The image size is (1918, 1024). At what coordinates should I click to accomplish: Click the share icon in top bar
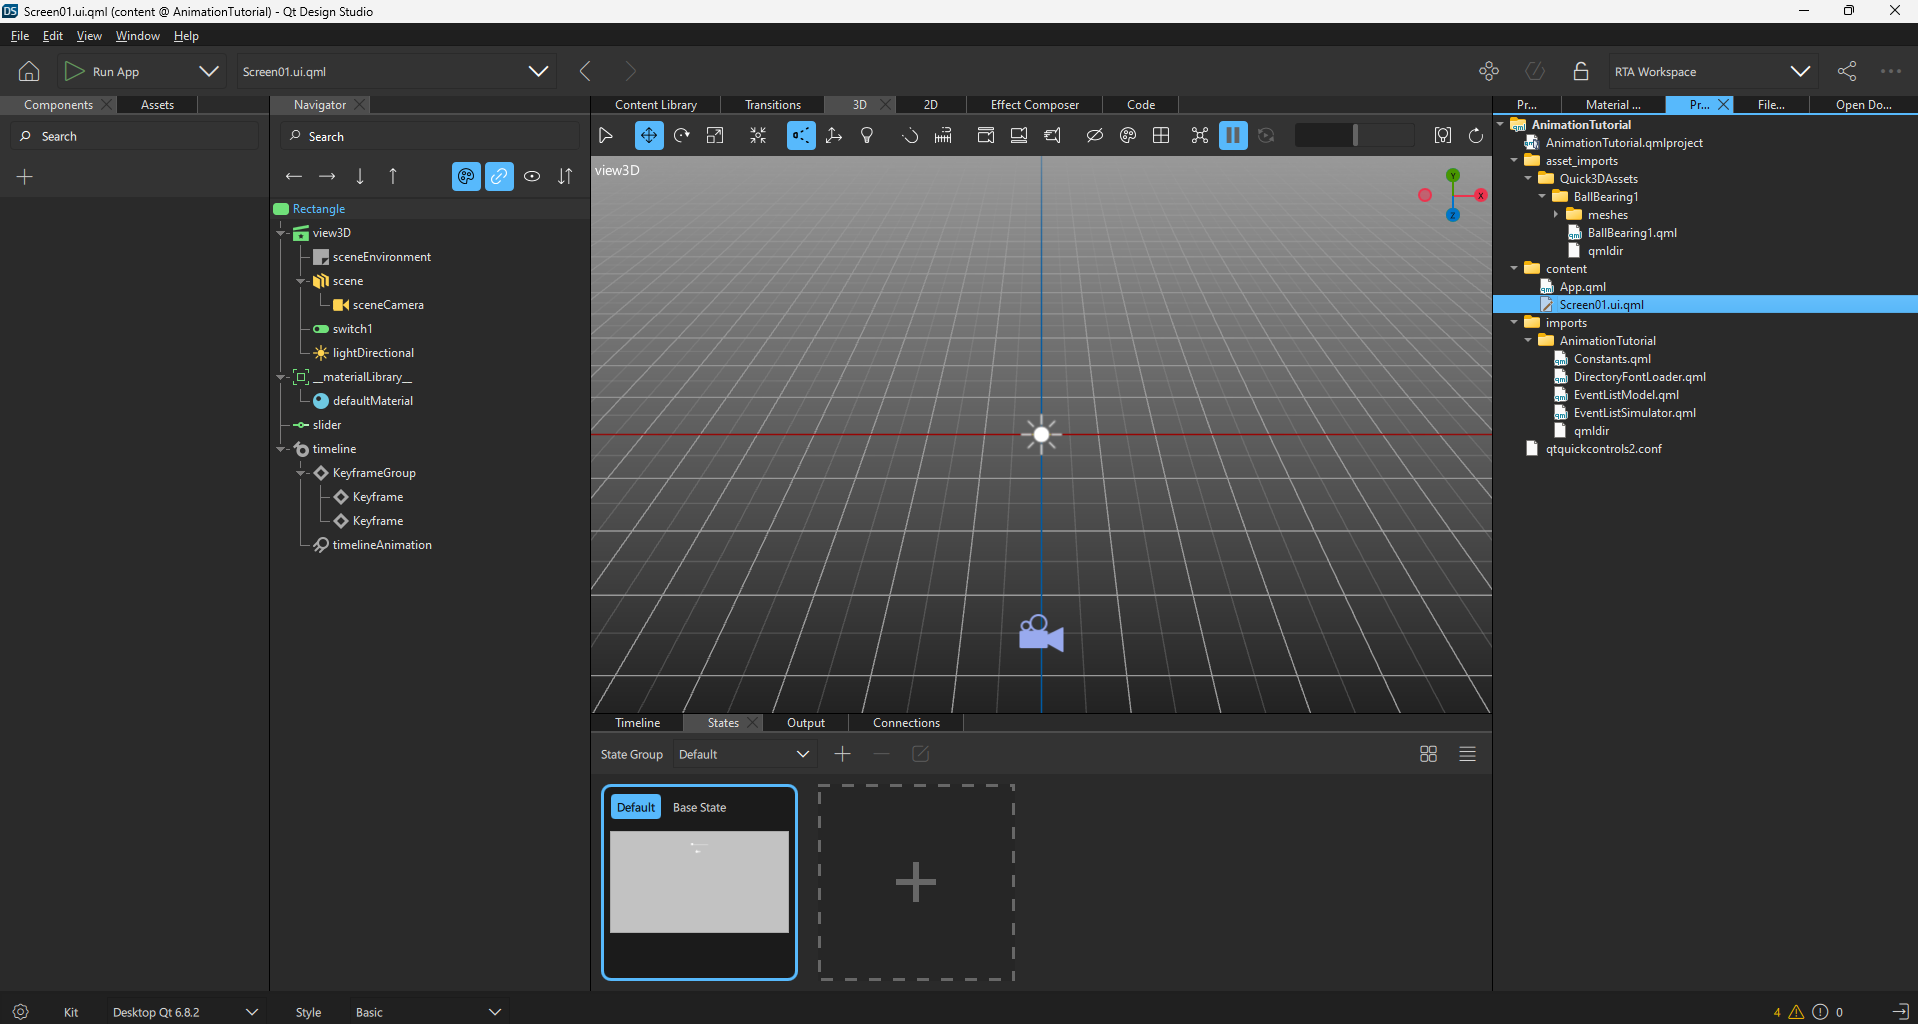coord(1847,71)
